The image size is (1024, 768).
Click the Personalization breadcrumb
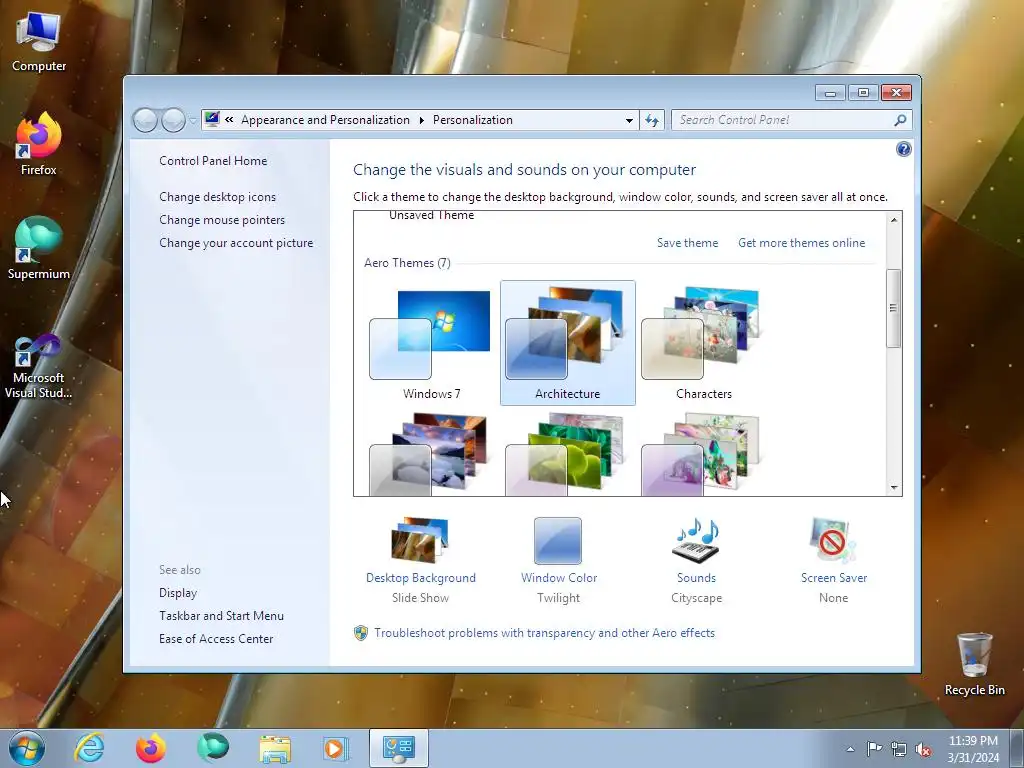pos(472,120)
